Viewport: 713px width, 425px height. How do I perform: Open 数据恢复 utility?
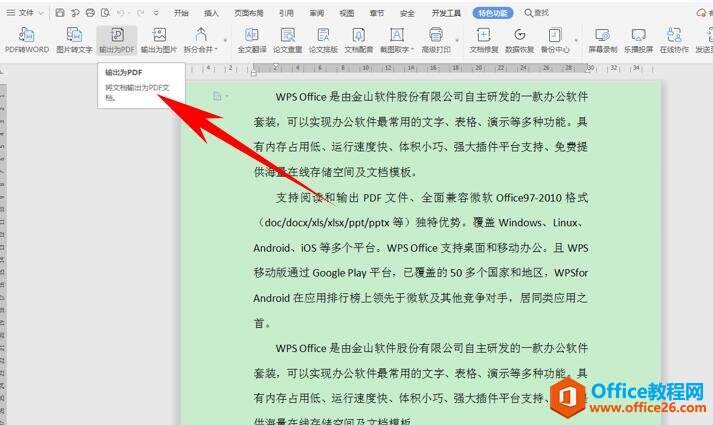point(519,40)
